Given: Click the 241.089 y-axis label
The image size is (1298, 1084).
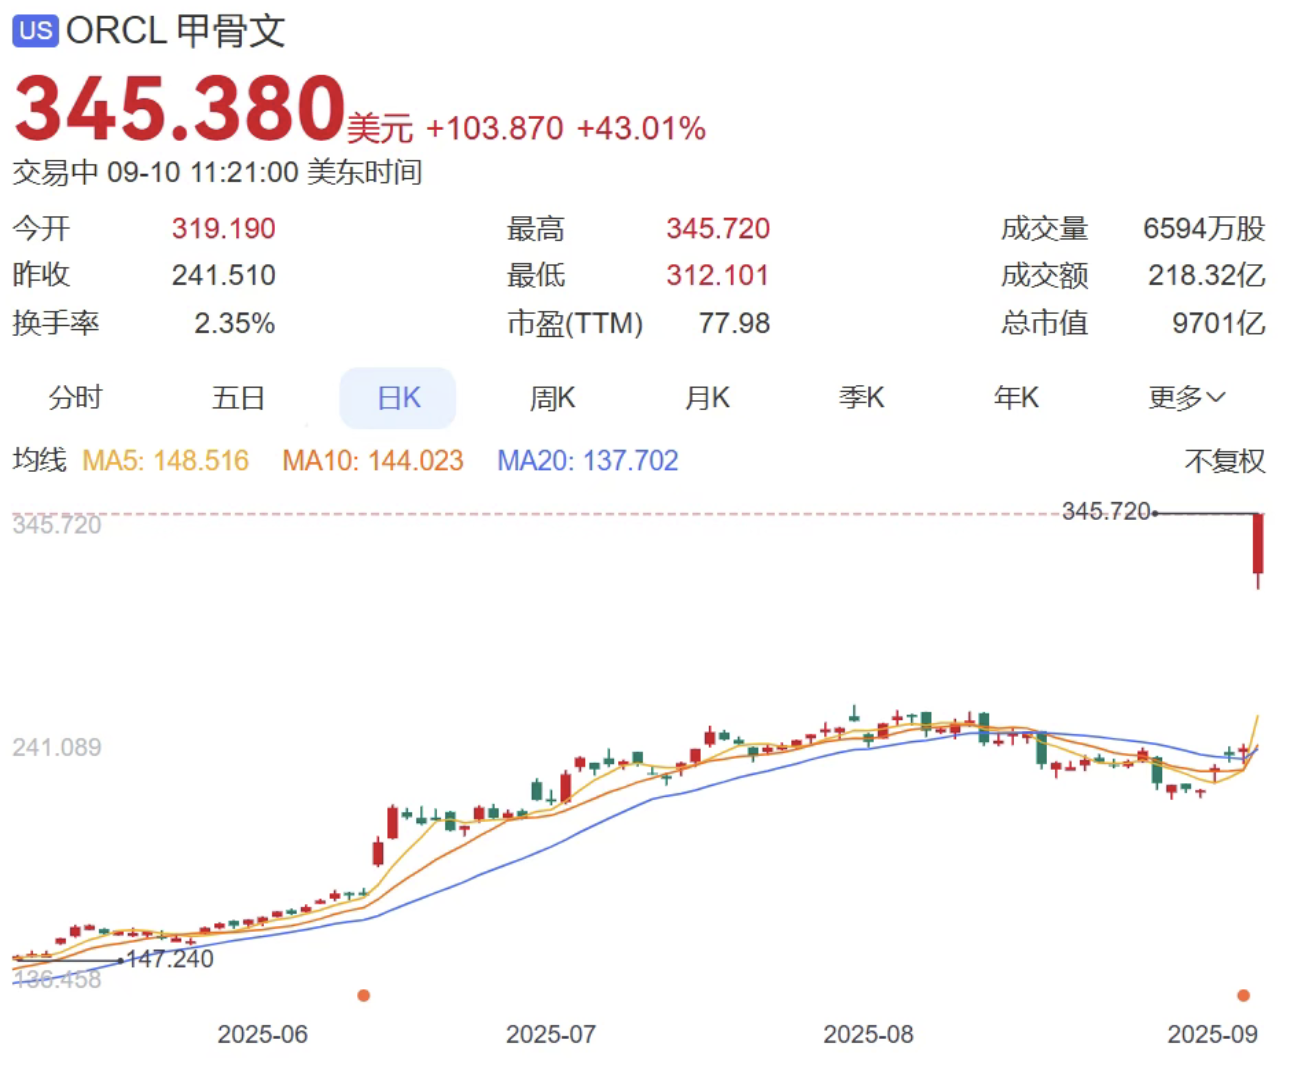Looking at the screenshot, I should coord(57,747).
